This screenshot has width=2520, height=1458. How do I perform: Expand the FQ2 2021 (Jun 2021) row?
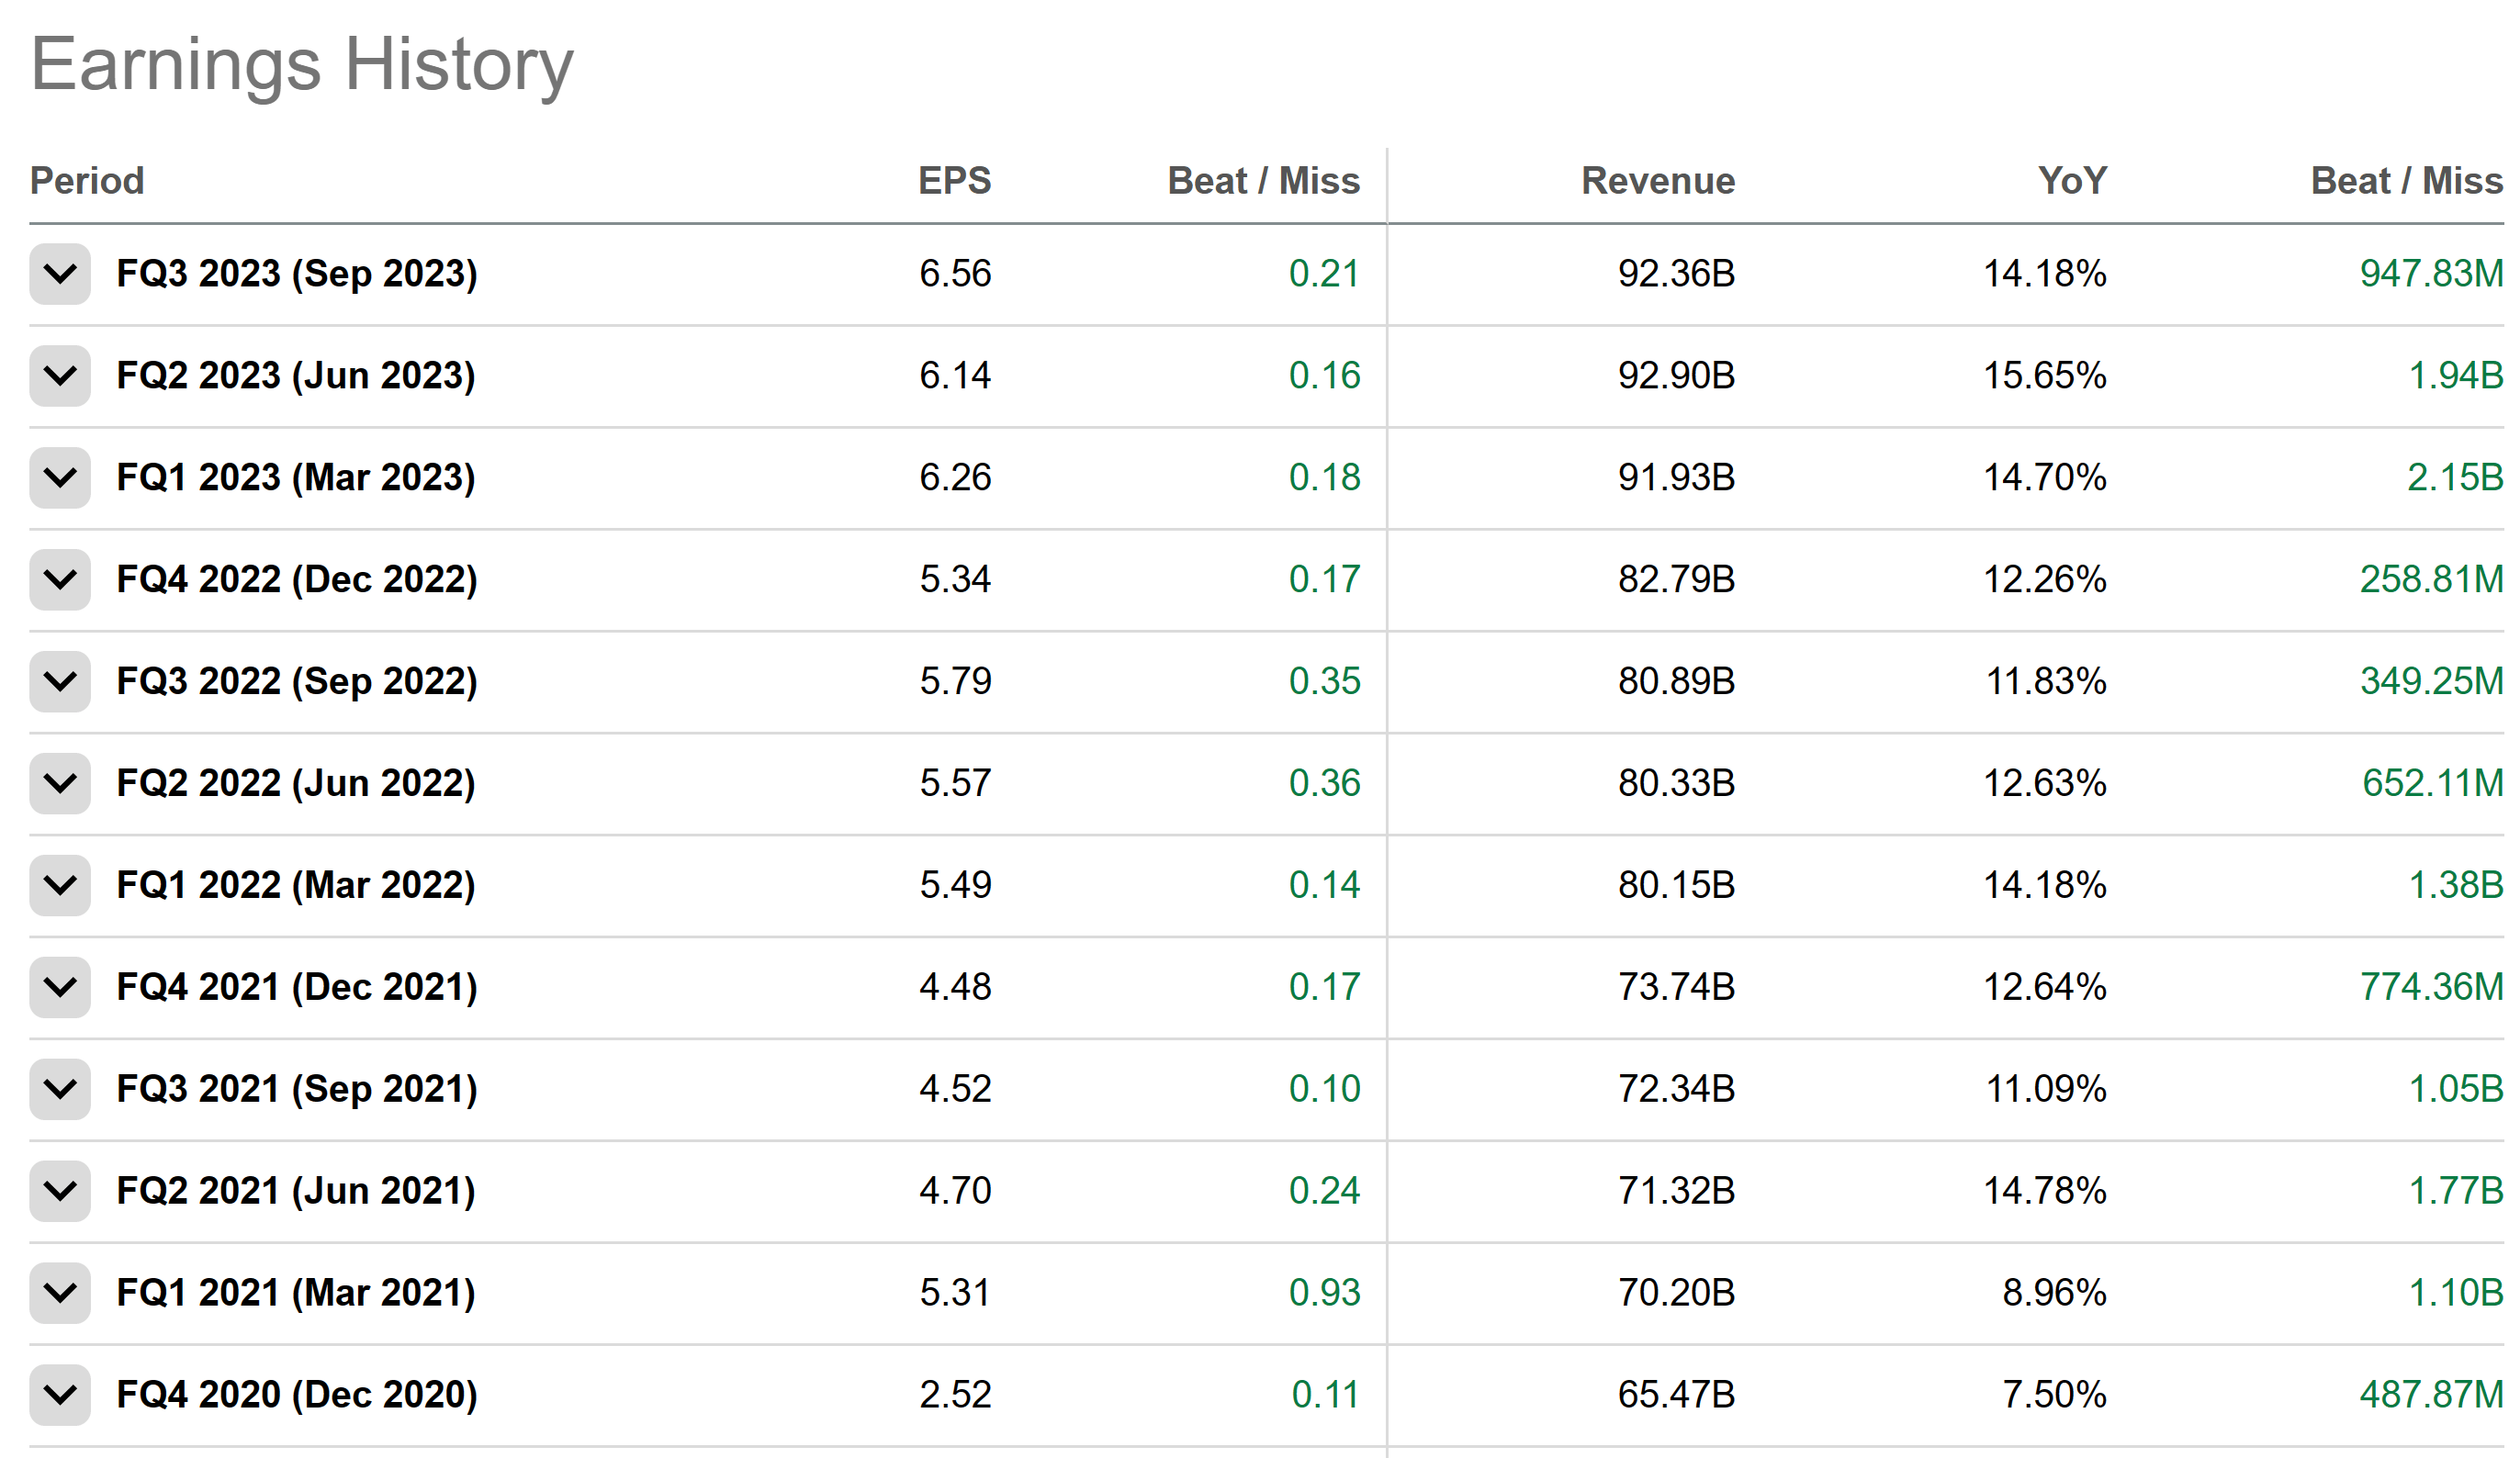pyautogui.click(x=60, y=1192)
